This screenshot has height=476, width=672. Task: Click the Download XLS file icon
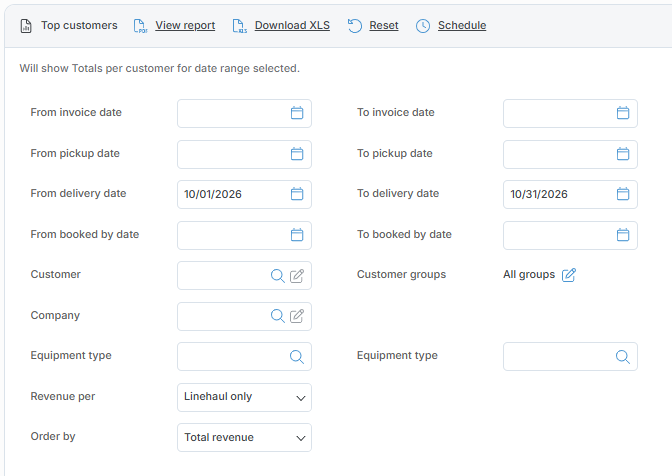tap(240, 26)
